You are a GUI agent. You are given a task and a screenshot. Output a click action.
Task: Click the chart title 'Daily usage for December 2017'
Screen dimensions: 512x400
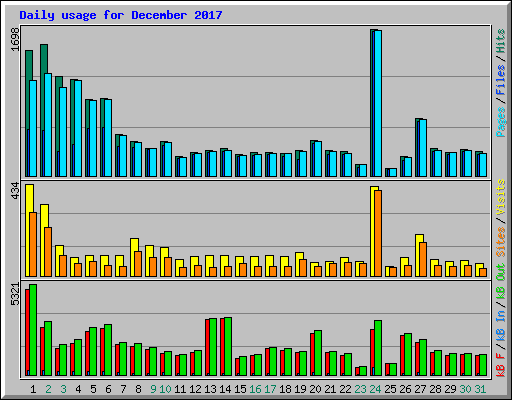click(121, 15)
